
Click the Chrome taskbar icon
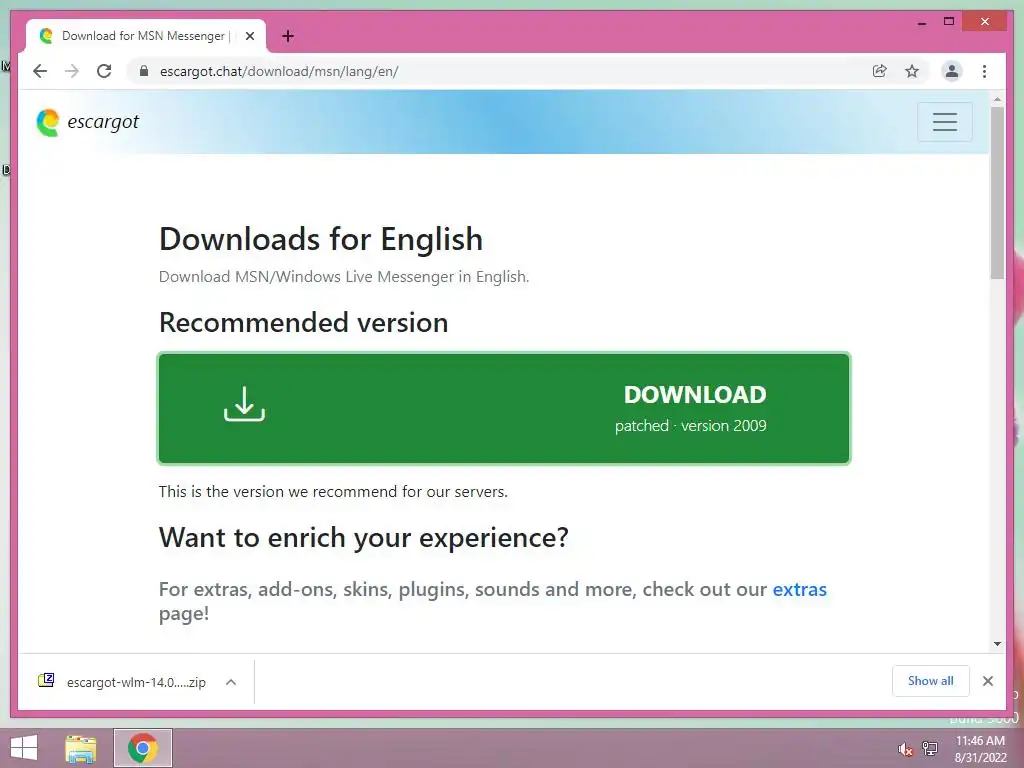[x=143, y=748]
